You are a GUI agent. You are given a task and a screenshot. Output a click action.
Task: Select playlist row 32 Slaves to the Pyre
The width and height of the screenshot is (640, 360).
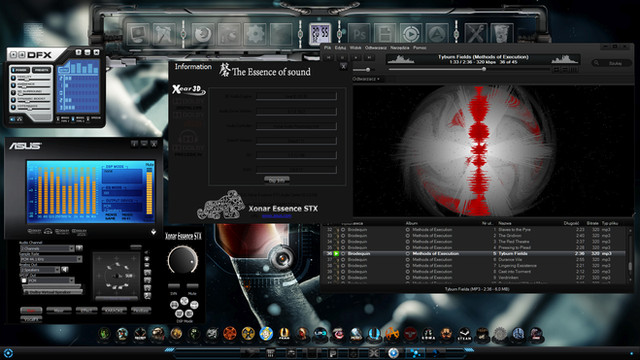pos(473,229)
